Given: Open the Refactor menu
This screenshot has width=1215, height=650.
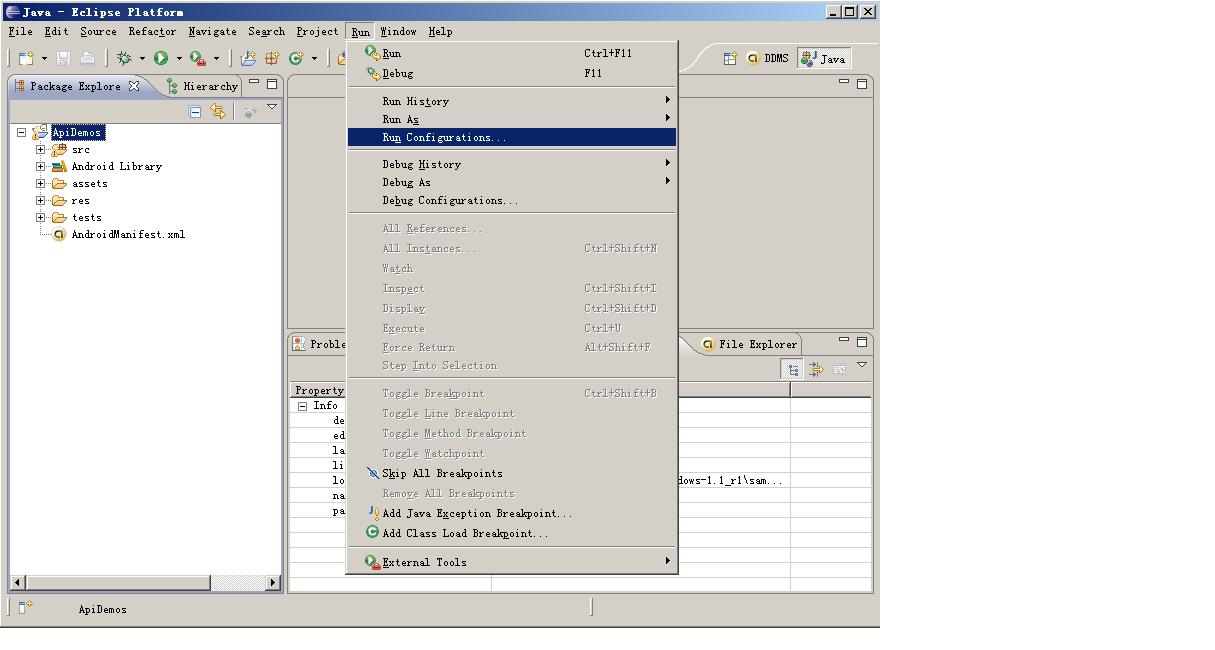Looking at the screenshot, I should tap(152, 31).
